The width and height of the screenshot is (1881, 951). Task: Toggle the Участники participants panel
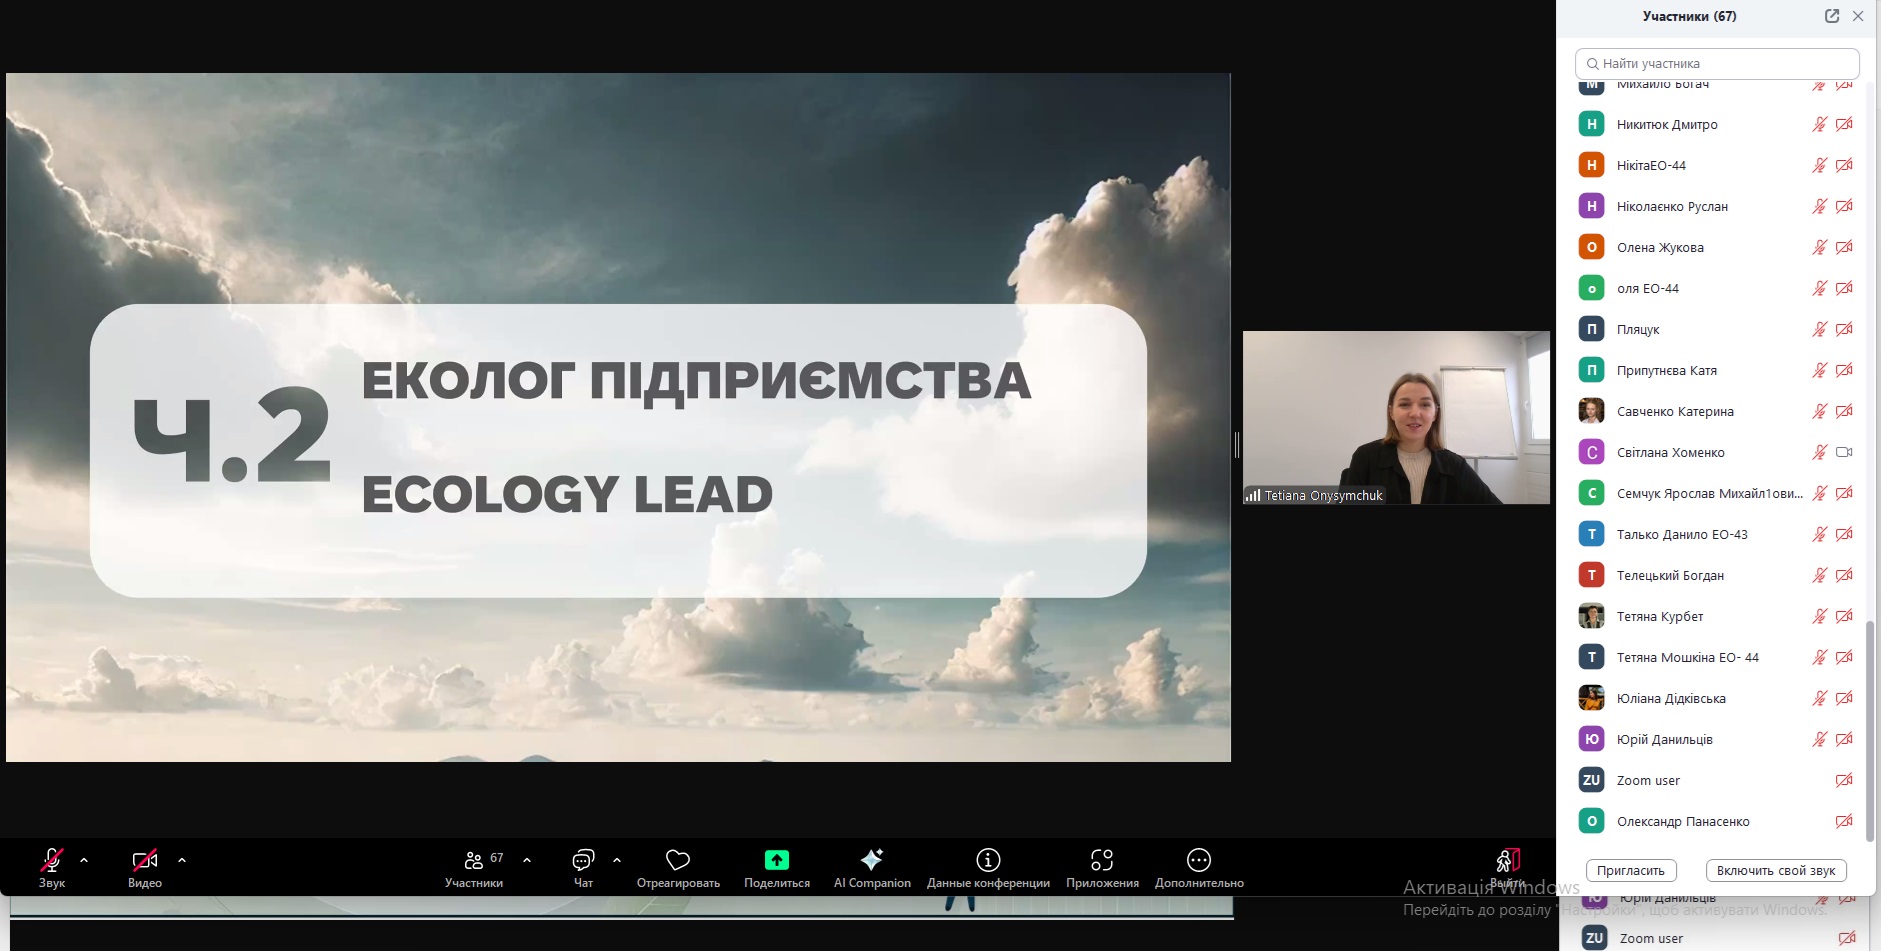pyautogui.click(x=474, y=861)
